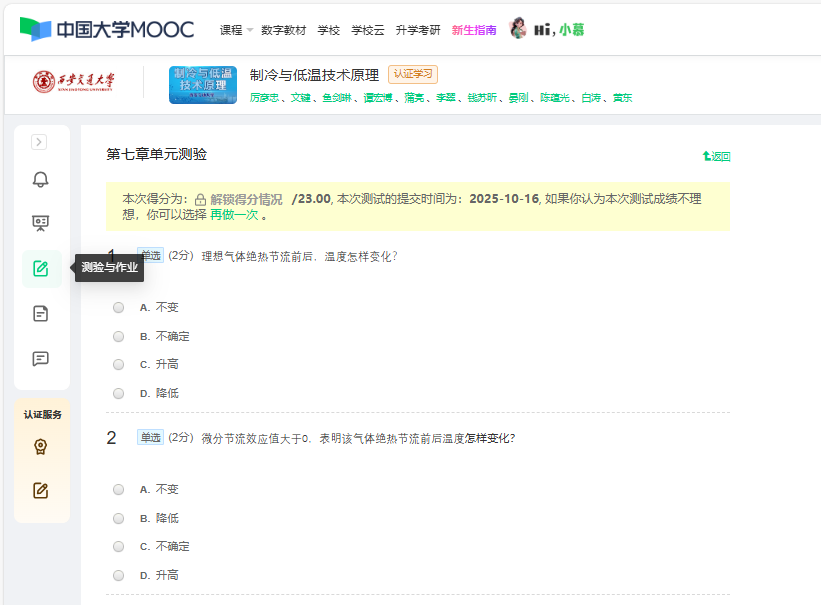Click the badge icon under 认证服务
821x605 pixels.
(41, 447)
